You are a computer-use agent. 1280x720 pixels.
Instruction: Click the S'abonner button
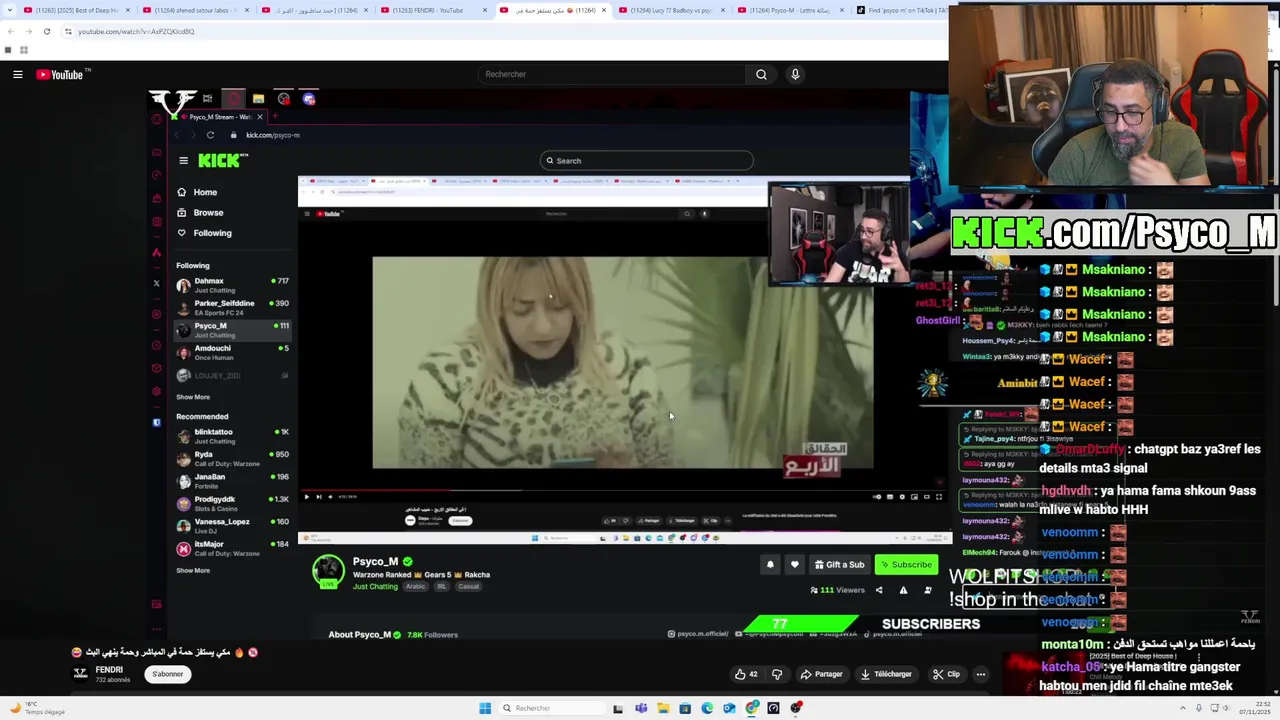[167, 674]
